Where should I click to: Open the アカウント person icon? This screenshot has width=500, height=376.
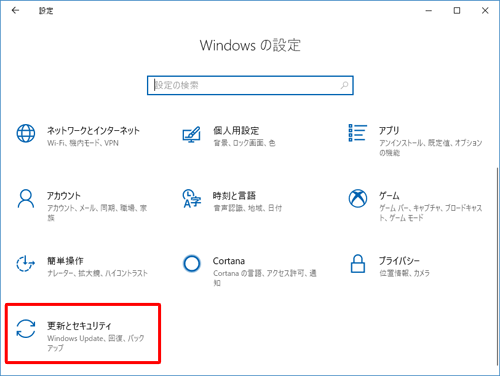point(26,199)
